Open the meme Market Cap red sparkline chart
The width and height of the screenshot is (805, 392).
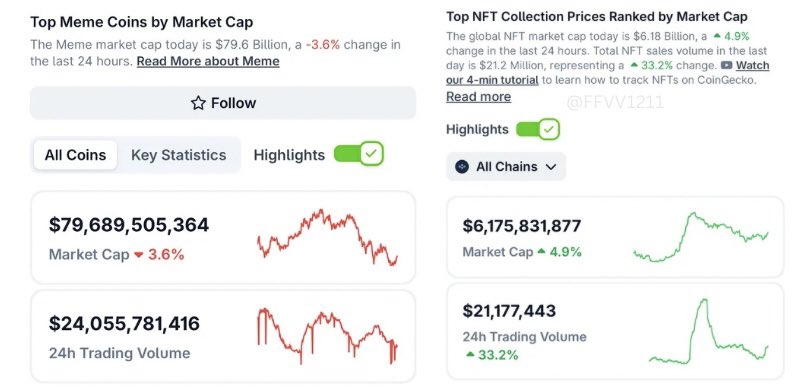(x=328, y=237)
